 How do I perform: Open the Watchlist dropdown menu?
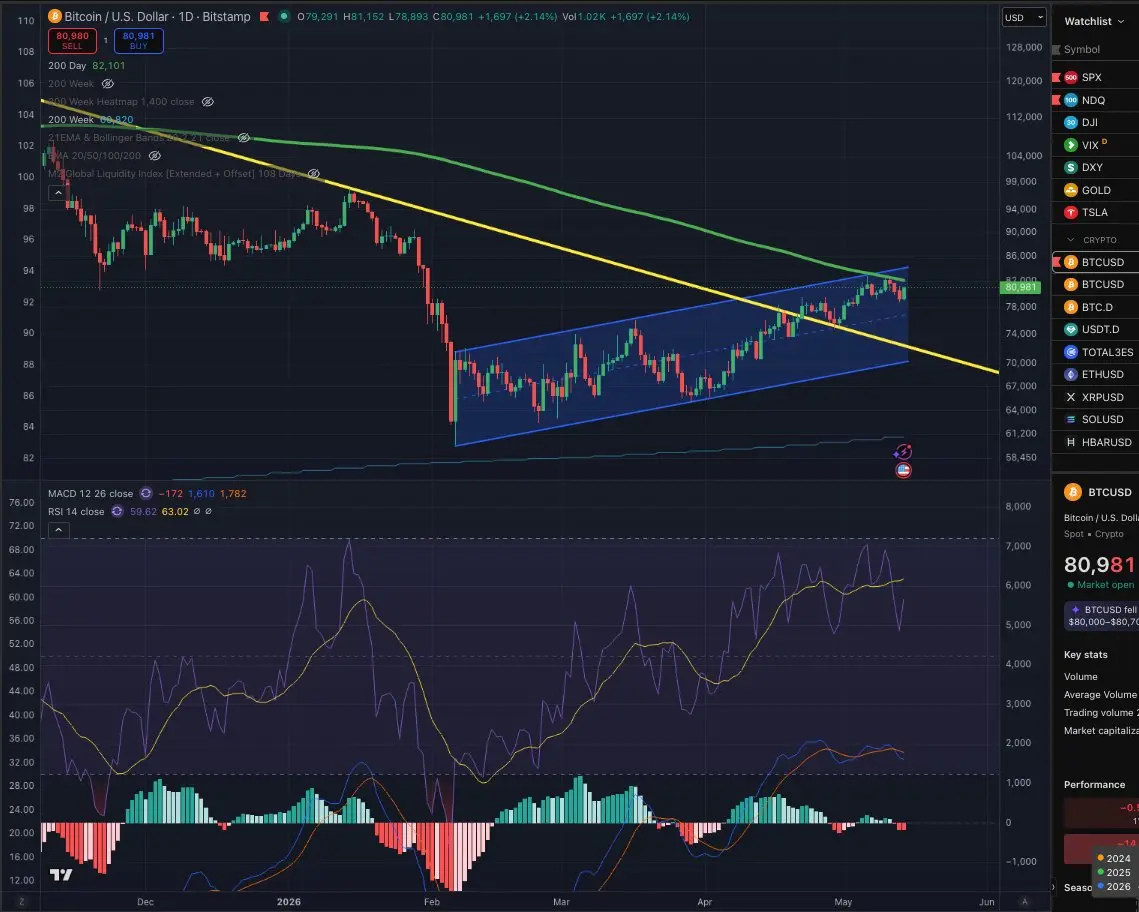1094,21
